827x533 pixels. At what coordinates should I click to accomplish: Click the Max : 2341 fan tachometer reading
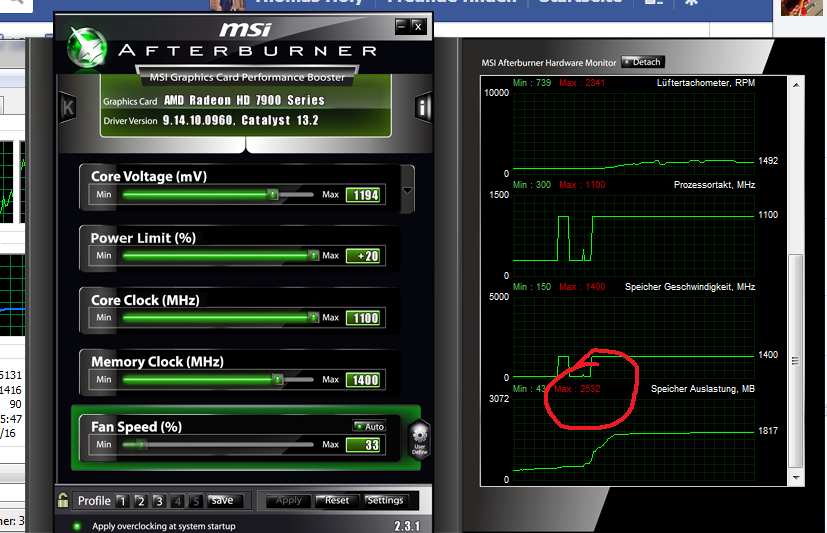pyautogui.click(x=582, y=83)
